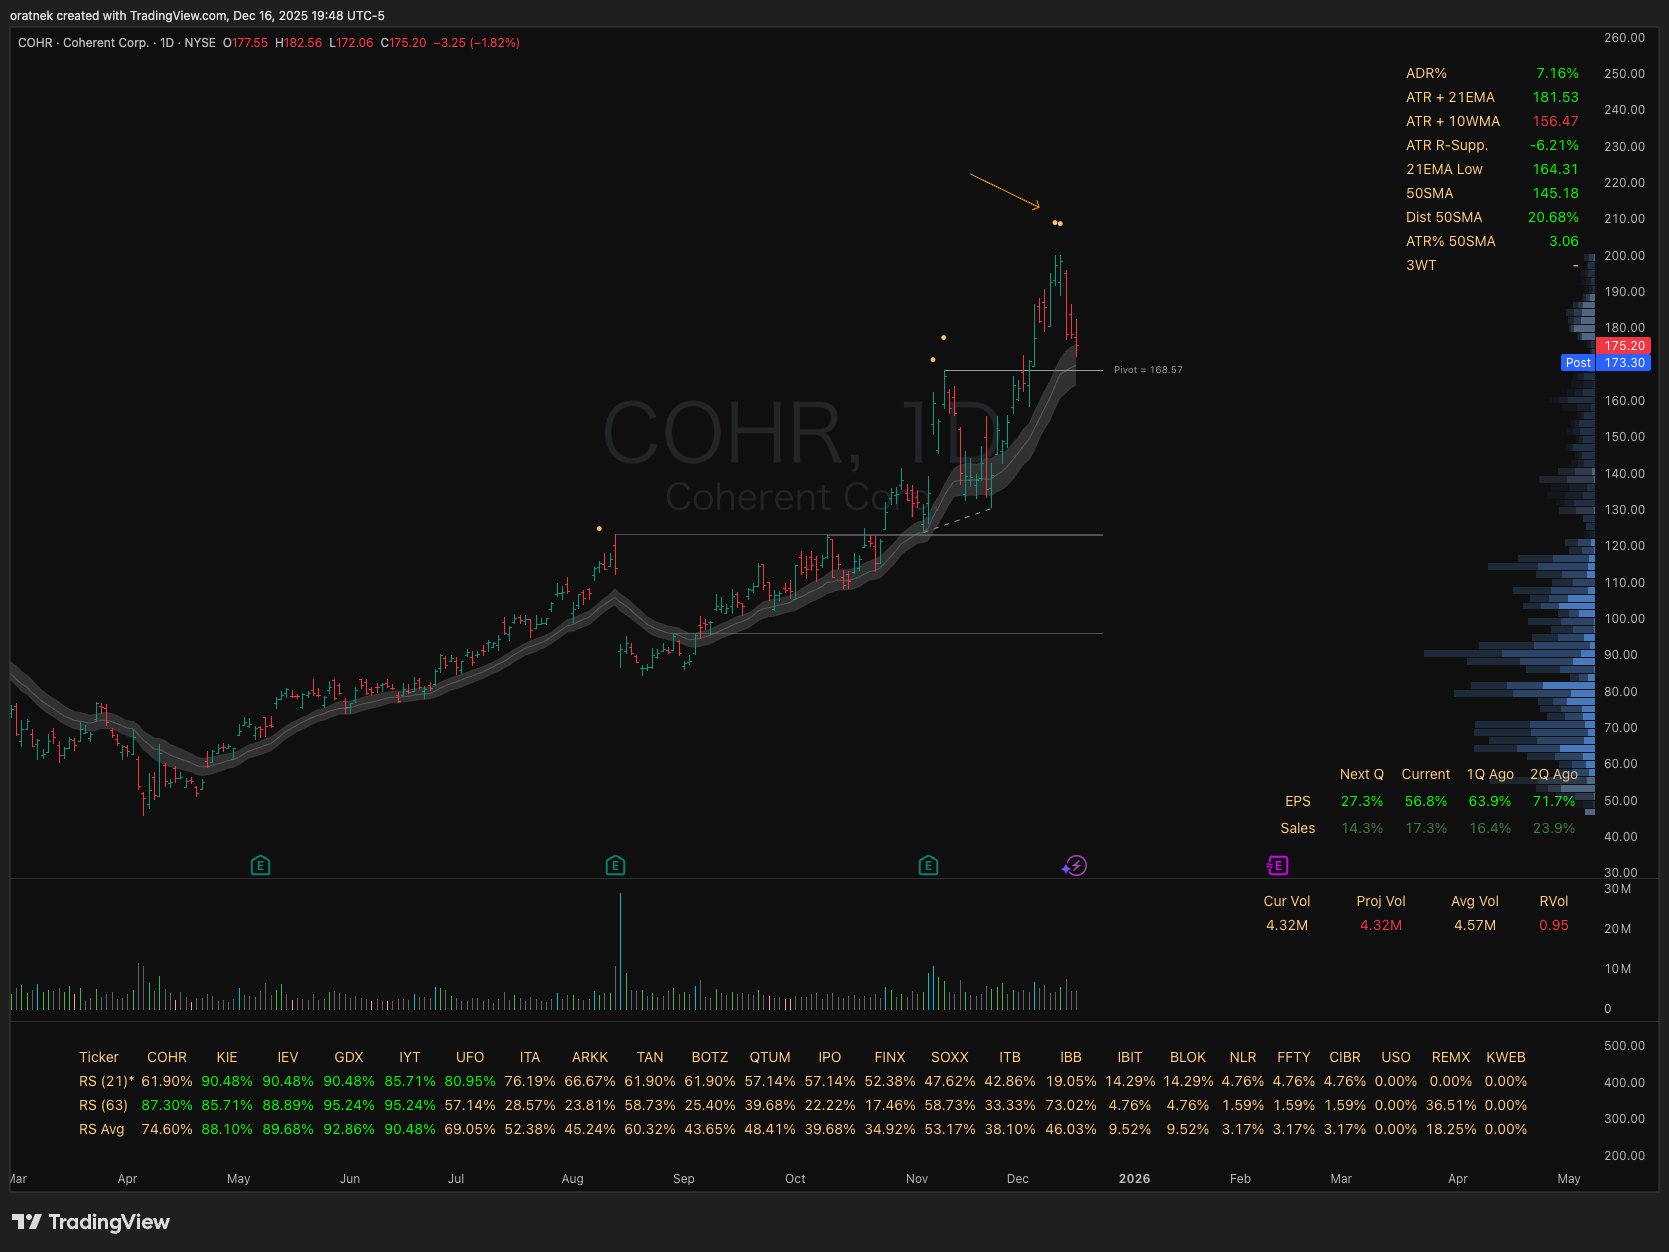Image resolution: width=1669 pixels, height=1252 pixels.
Task: Click the low value 'L172.06'
Action: (x=351, y=43)
